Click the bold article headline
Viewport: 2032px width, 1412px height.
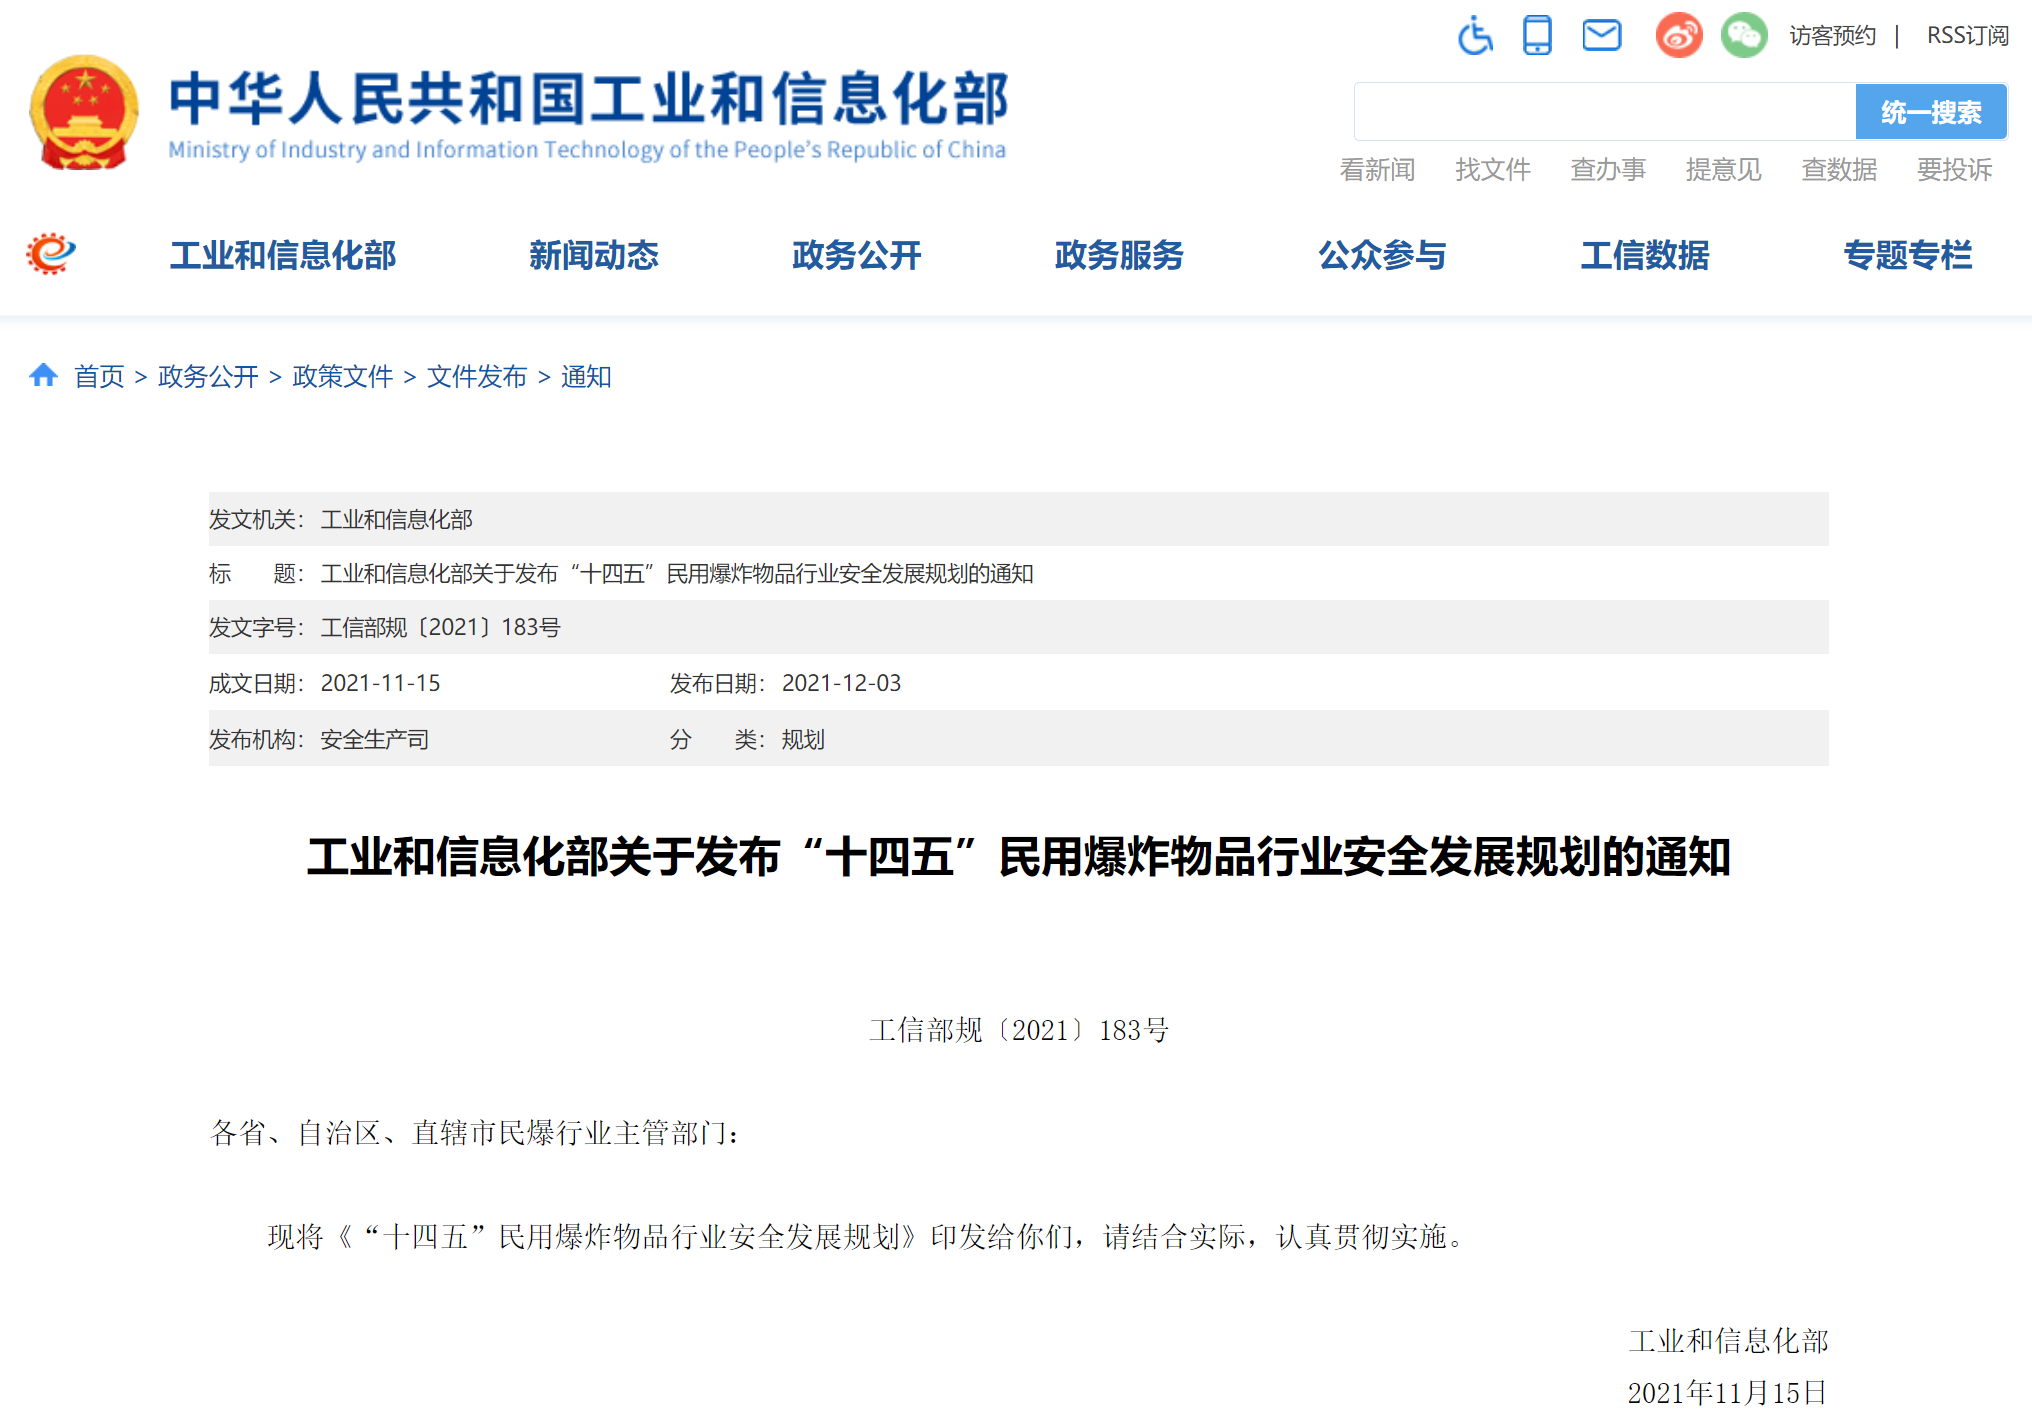[1018, 857]
